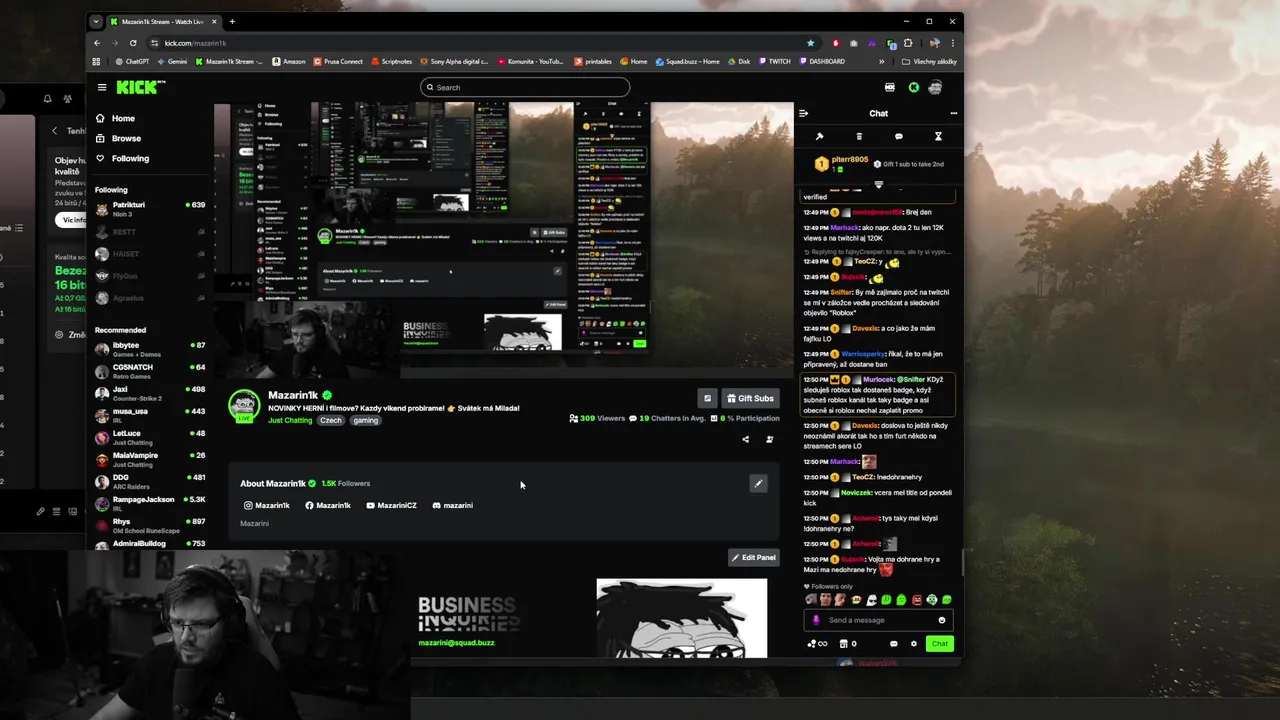
Task: Open libbytee recommended channel
Action: point(150,349)
